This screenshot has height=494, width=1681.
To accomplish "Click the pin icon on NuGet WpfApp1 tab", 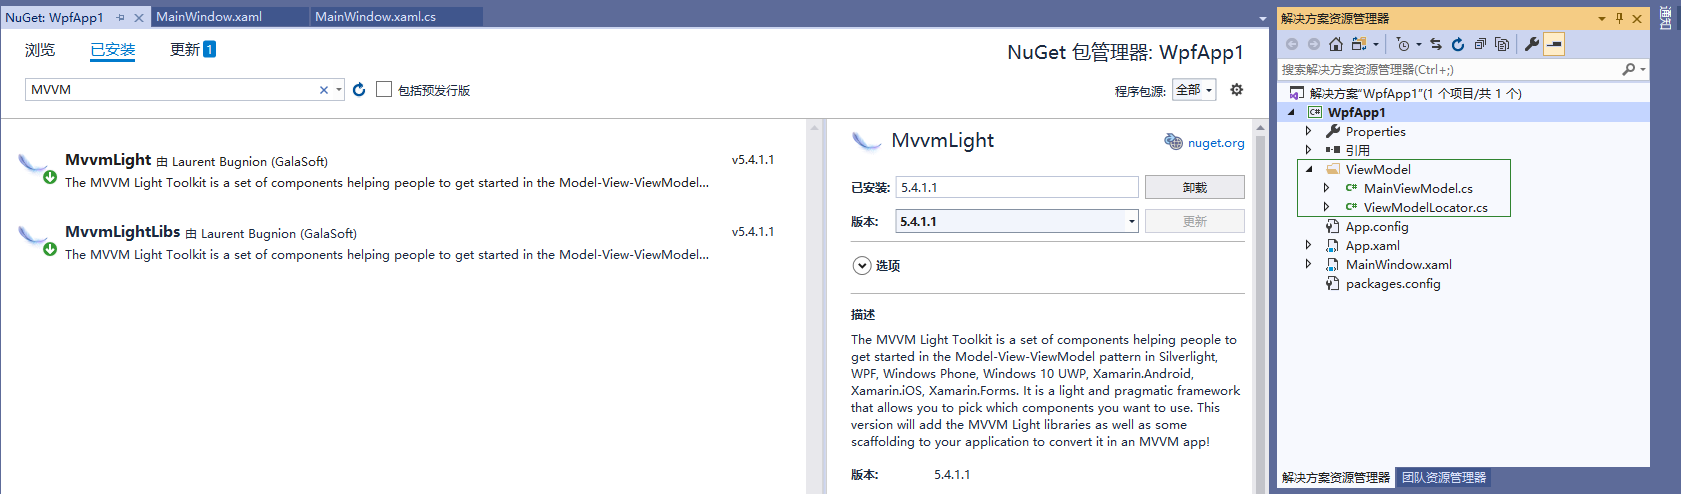I will coord(121,17).
